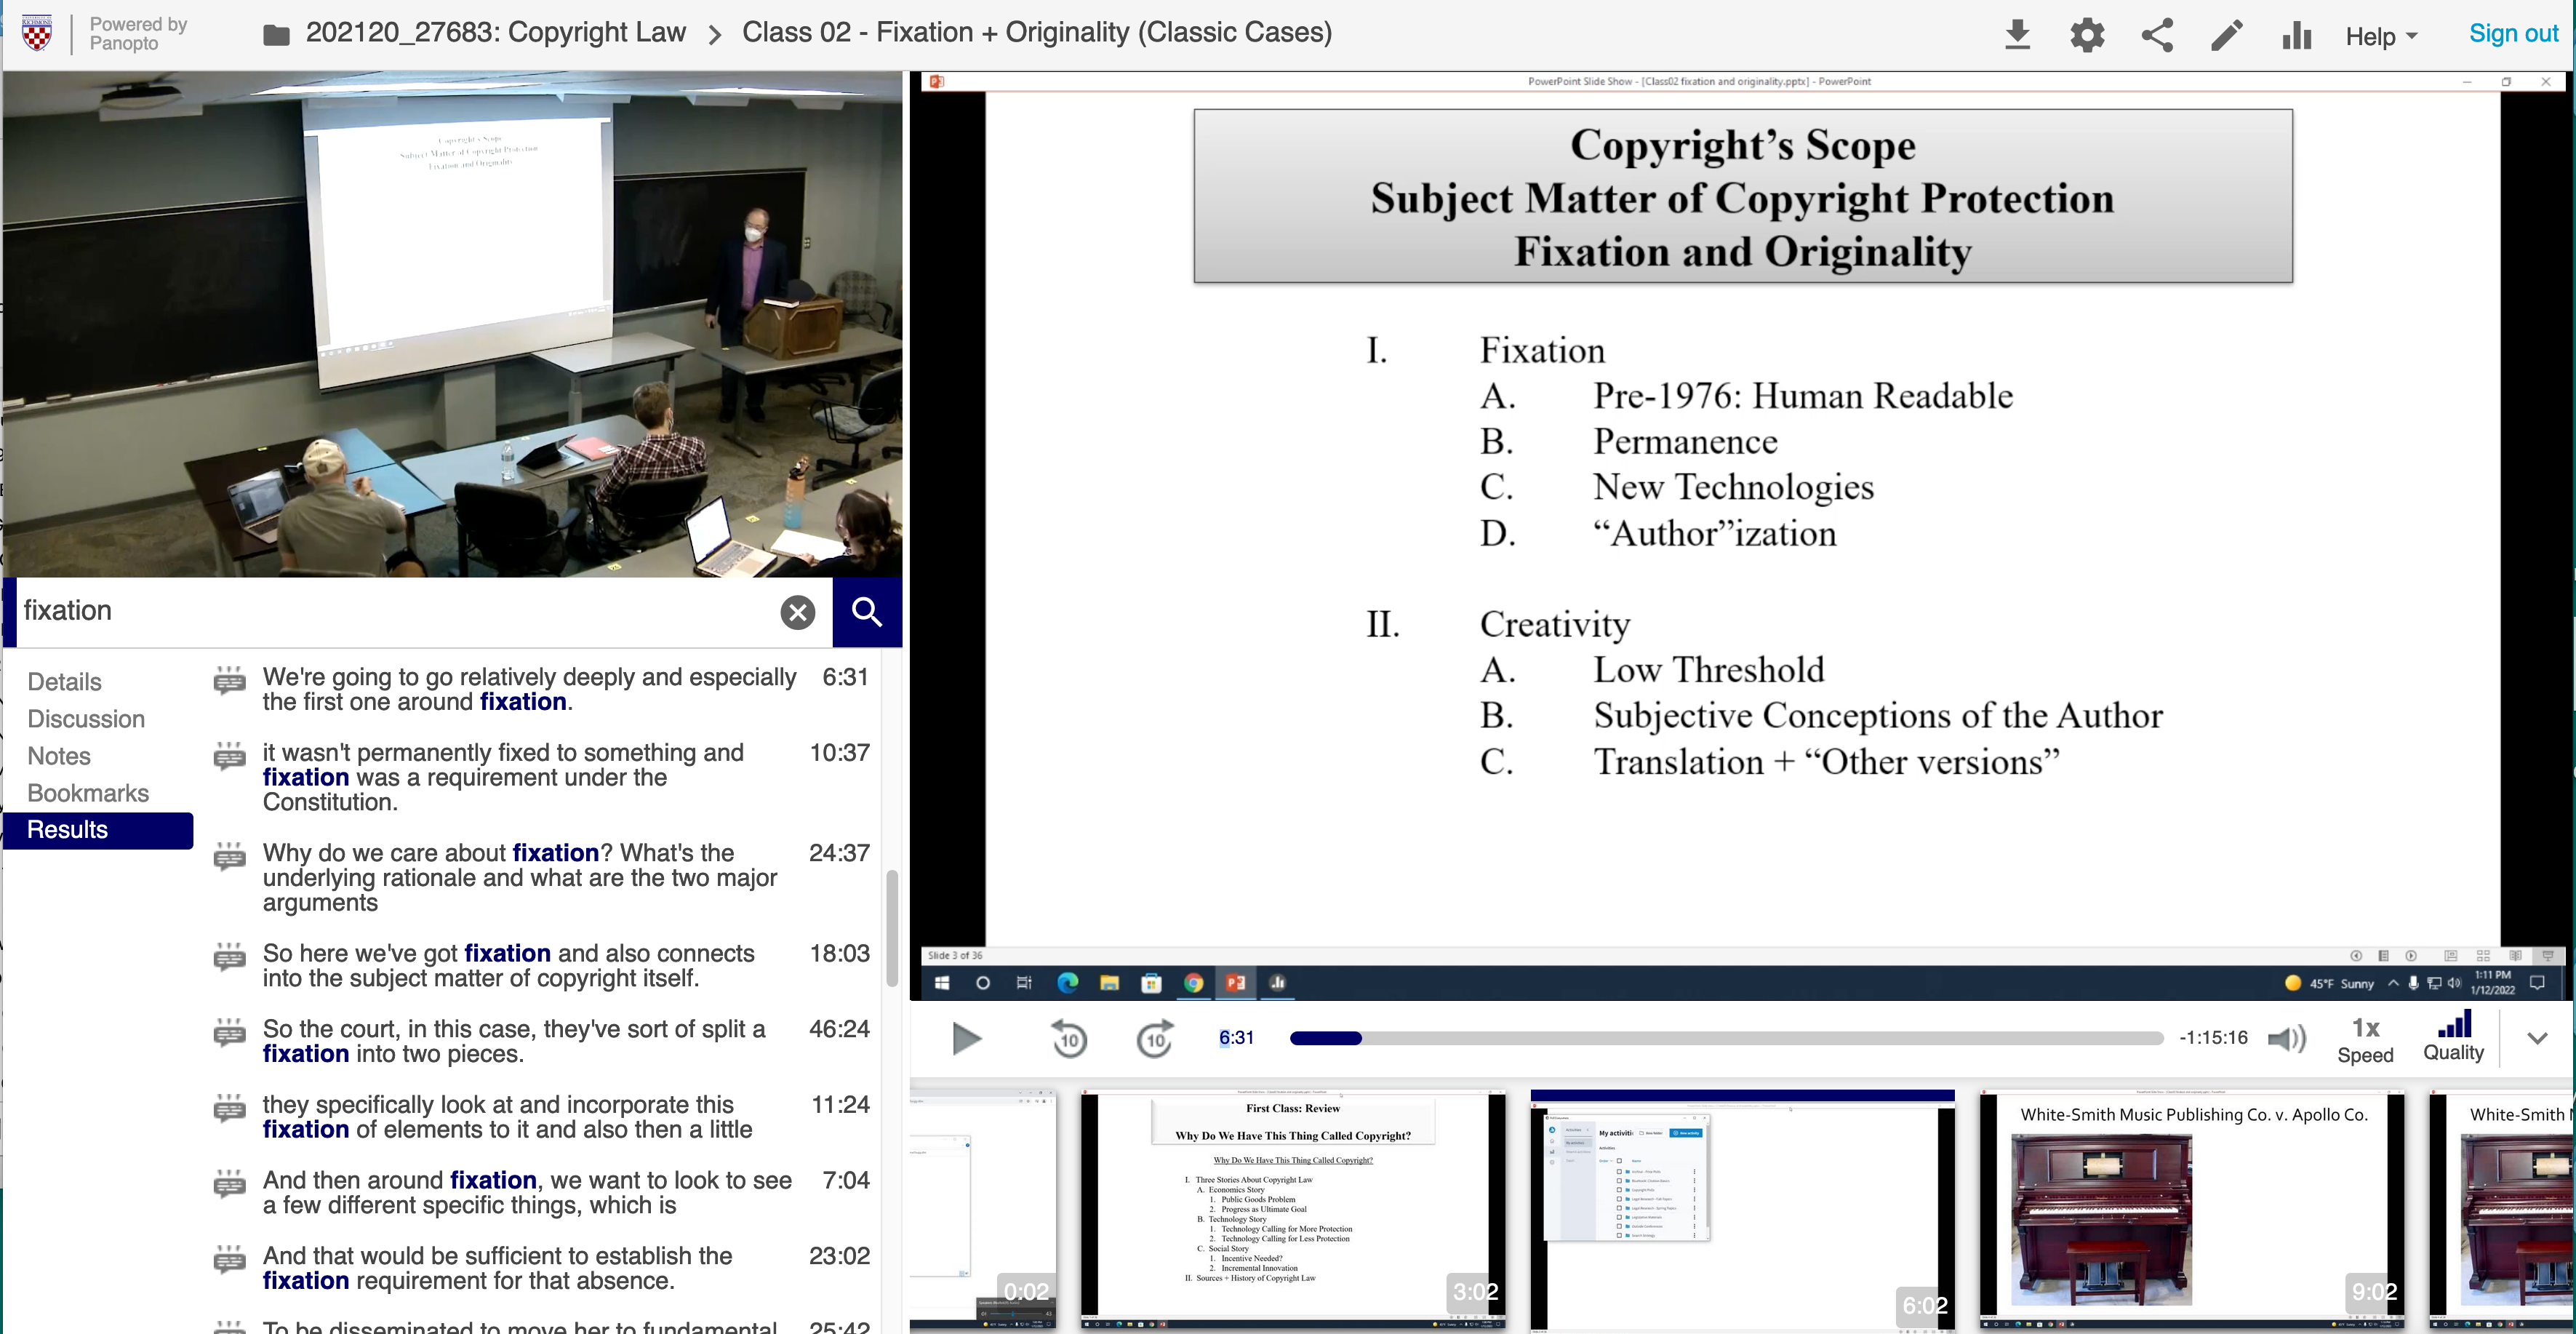Image resolution: width=2576 pixels, height=1334 pixels.
Task: Open the stats bar chart icon
Action: 2296,35
